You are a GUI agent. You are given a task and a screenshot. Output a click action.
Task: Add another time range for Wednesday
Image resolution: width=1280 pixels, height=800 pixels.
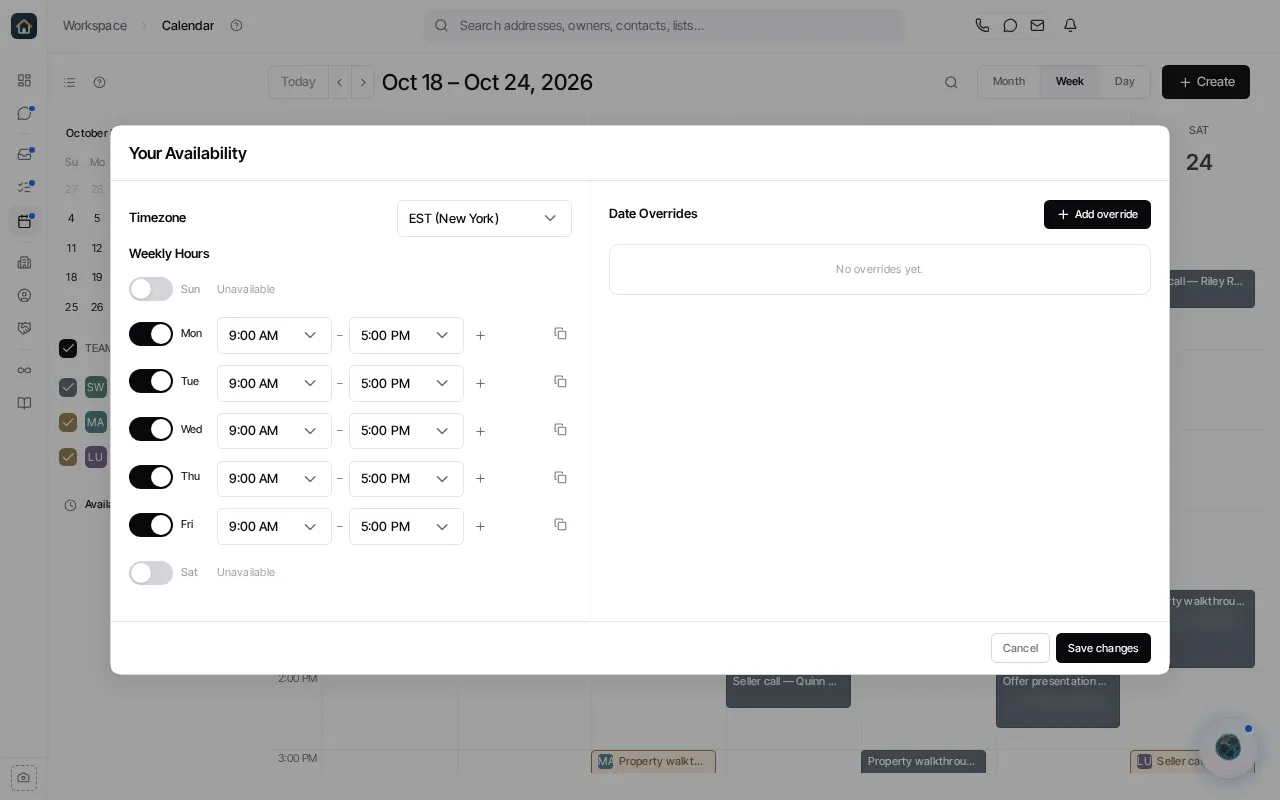tap(480, 431)
